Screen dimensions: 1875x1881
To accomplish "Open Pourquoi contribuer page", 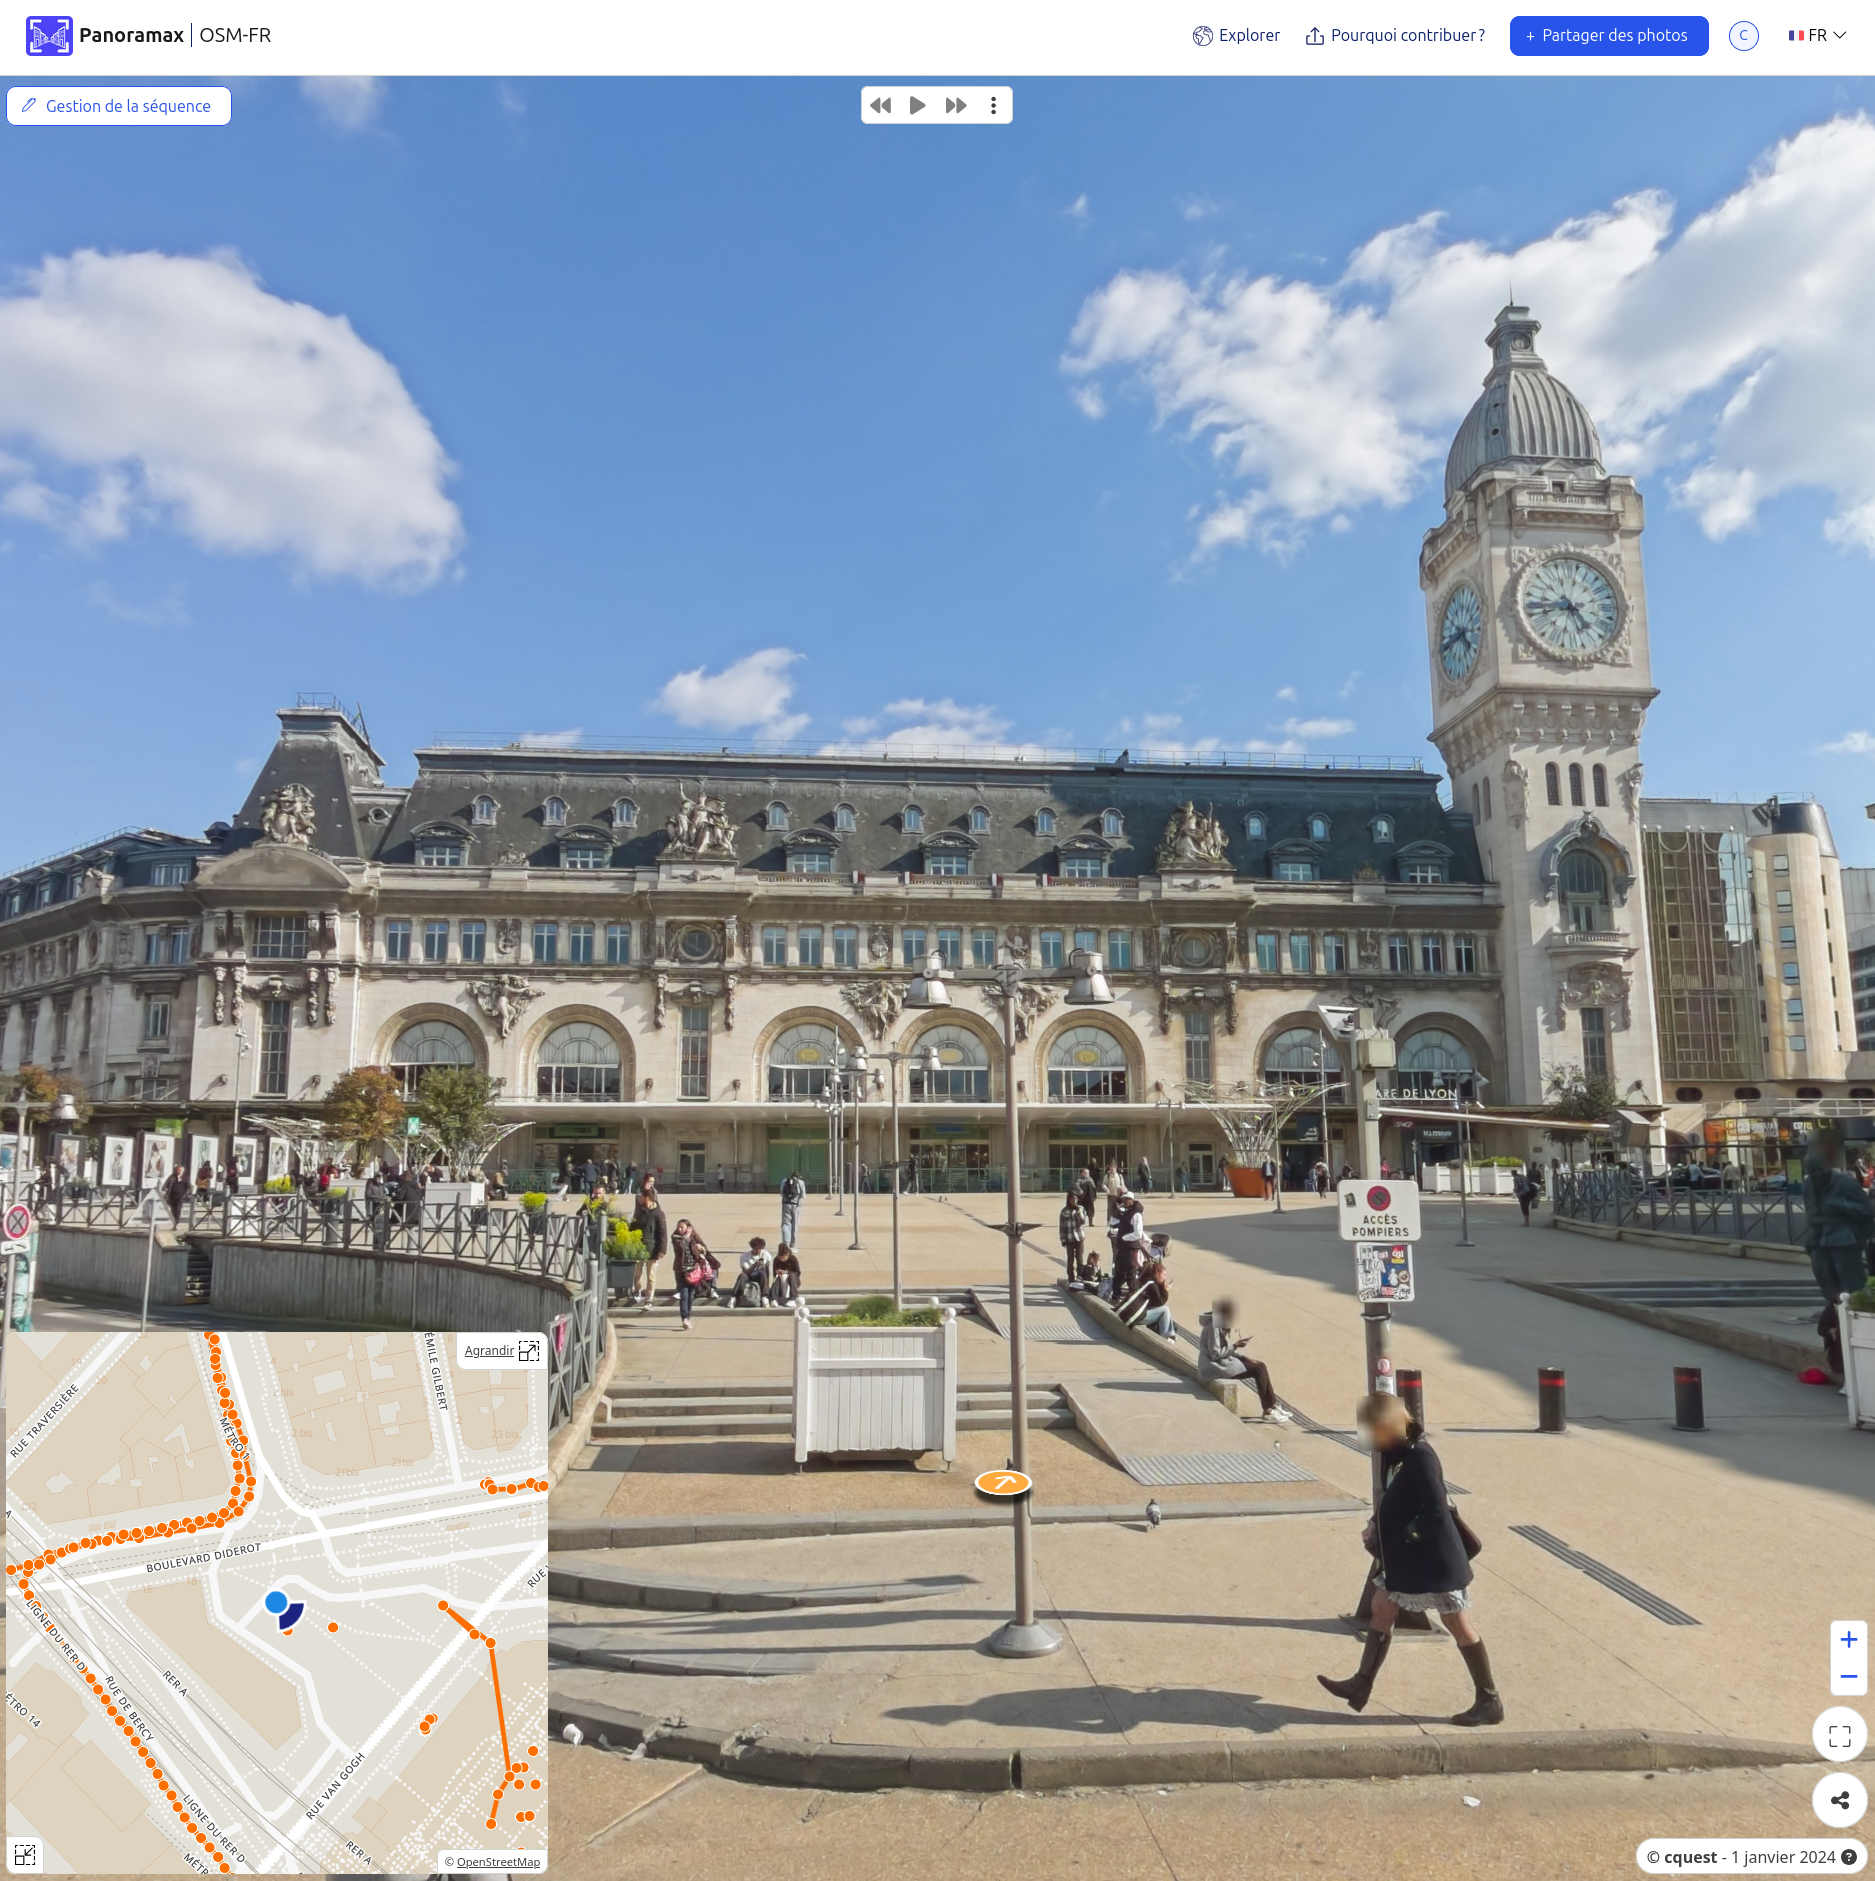I will pyautogui.click(x=1395, y=36).
